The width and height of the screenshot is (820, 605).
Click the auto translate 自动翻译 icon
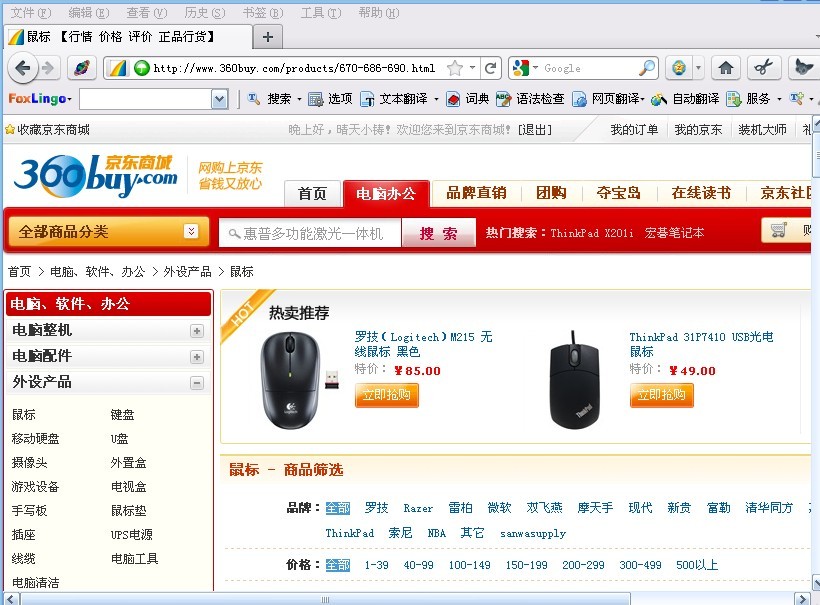tap(658, 98)
